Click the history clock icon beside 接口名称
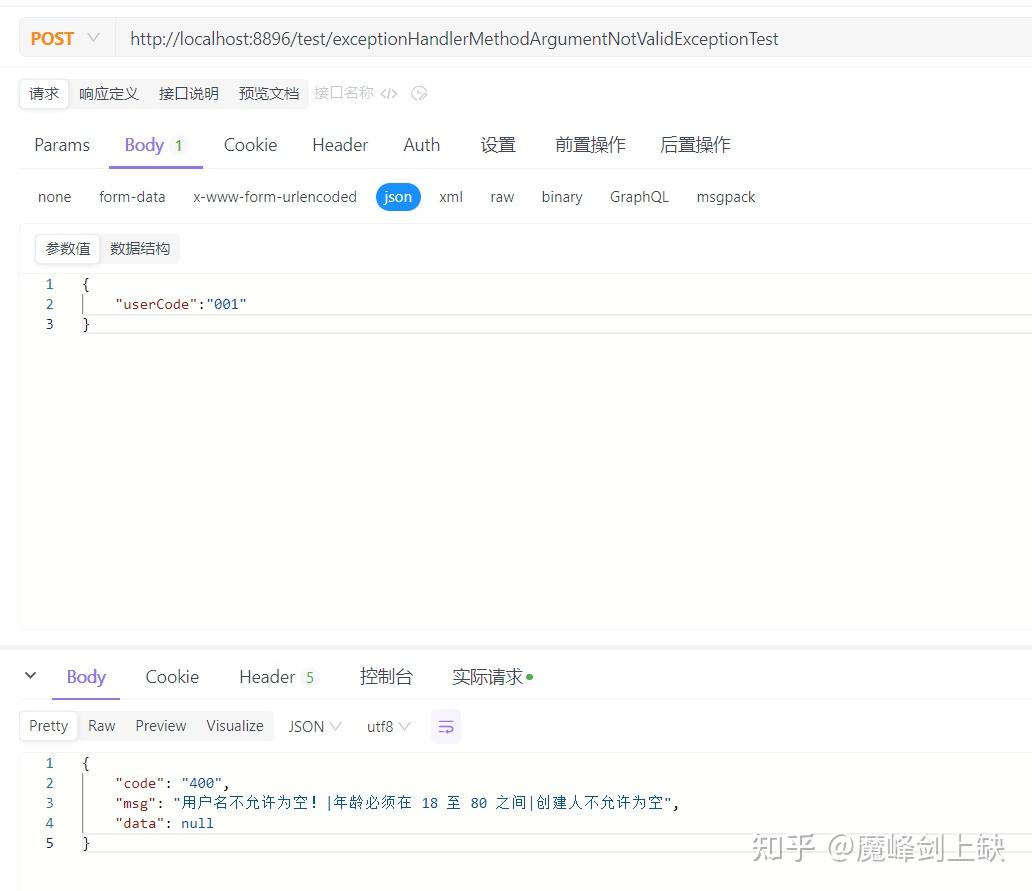Viewport: 1032px width, 891px height. click(x=418, y=93)
